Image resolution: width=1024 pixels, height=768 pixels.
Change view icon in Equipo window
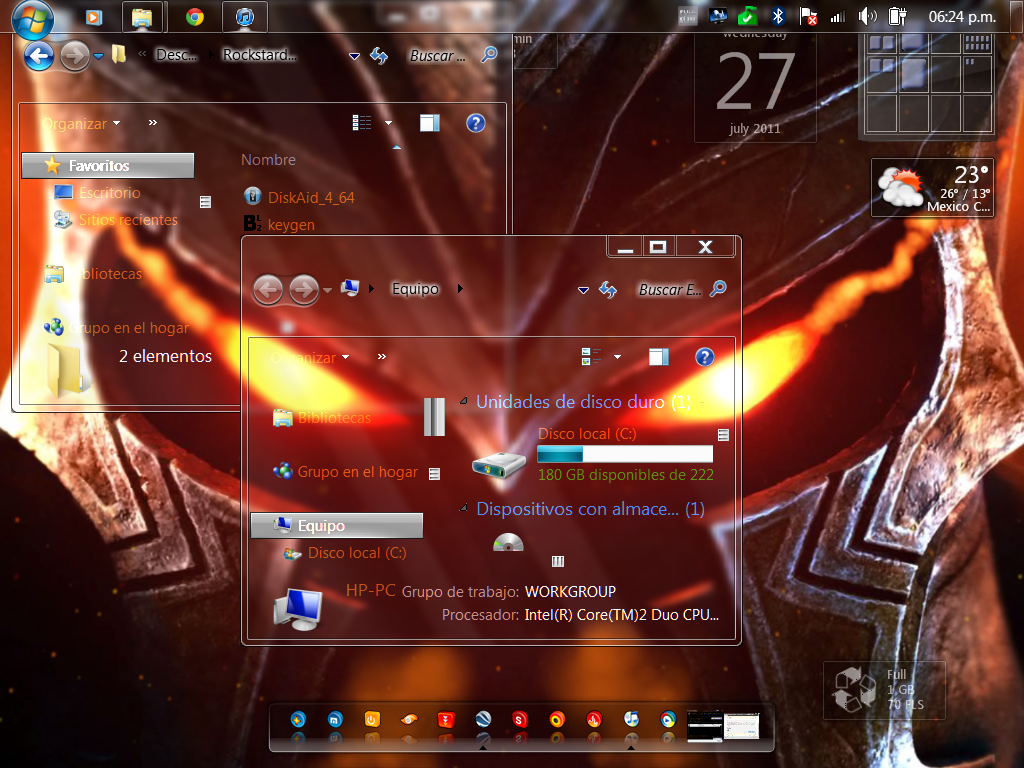pyautogui.click(x=591, y=357)
